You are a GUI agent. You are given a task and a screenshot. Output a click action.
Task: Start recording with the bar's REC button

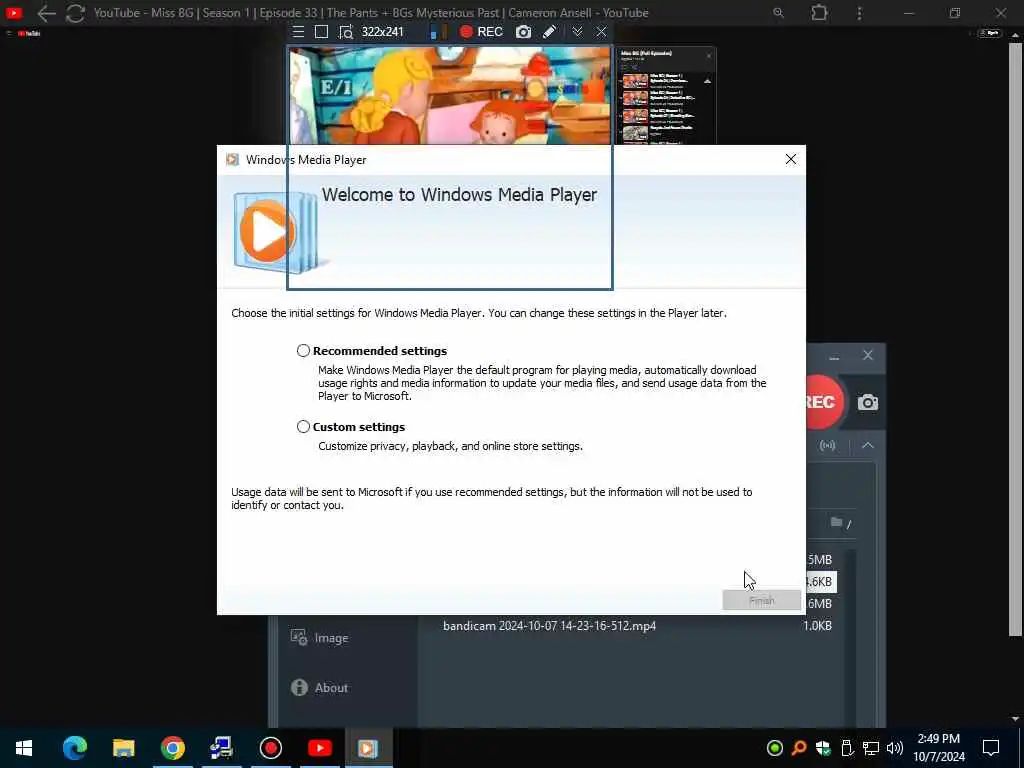click(481, 32)
